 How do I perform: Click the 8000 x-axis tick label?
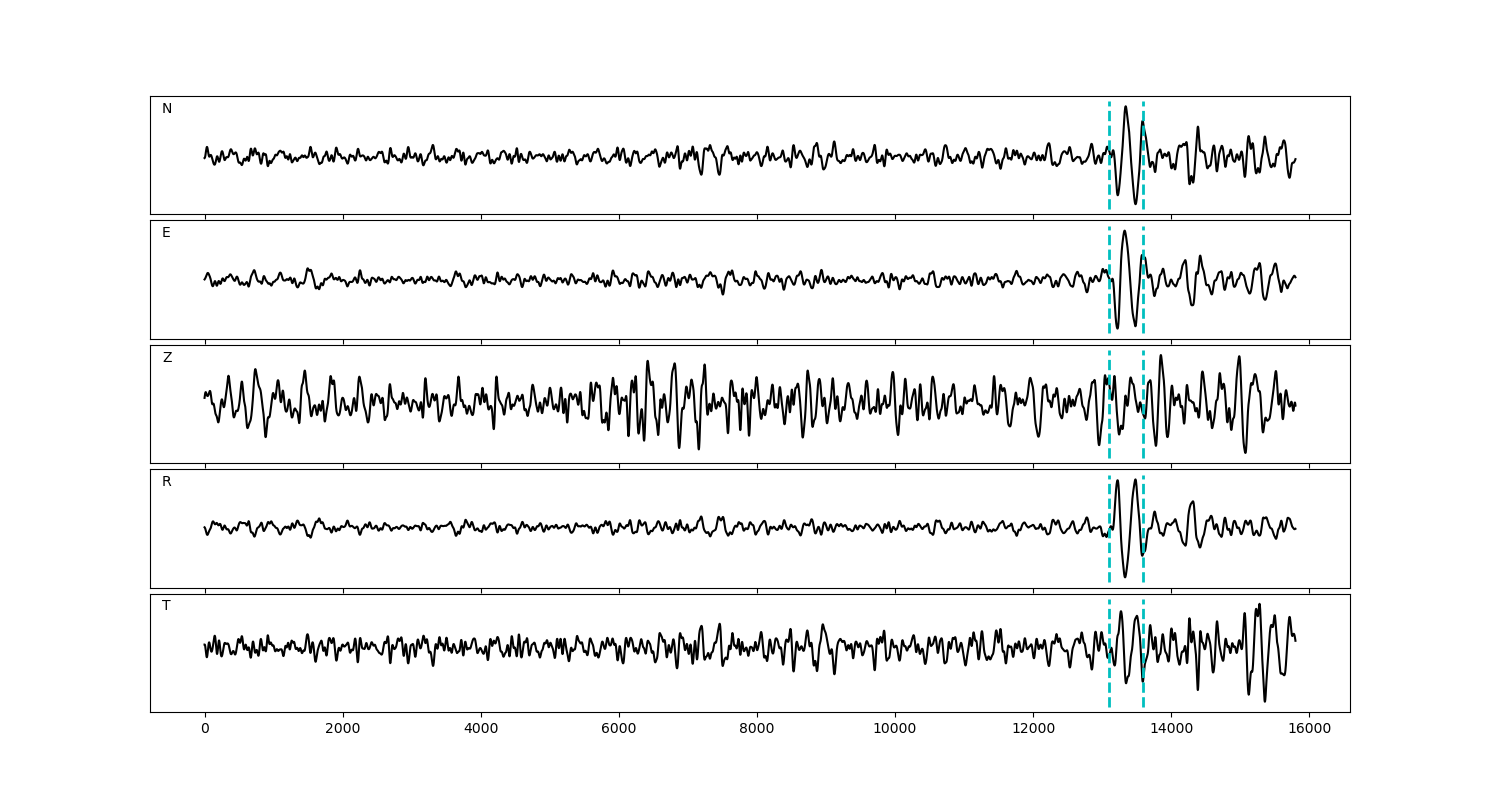pos(757,729)
